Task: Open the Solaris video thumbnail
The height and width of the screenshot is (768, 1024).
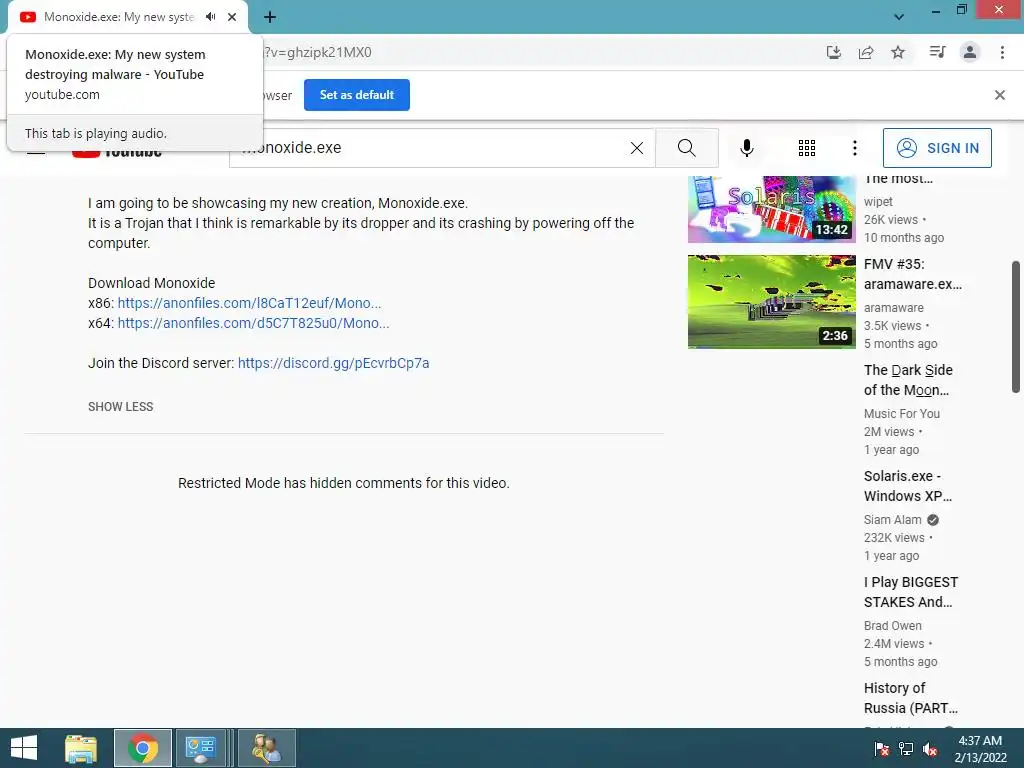Action: 771,209
